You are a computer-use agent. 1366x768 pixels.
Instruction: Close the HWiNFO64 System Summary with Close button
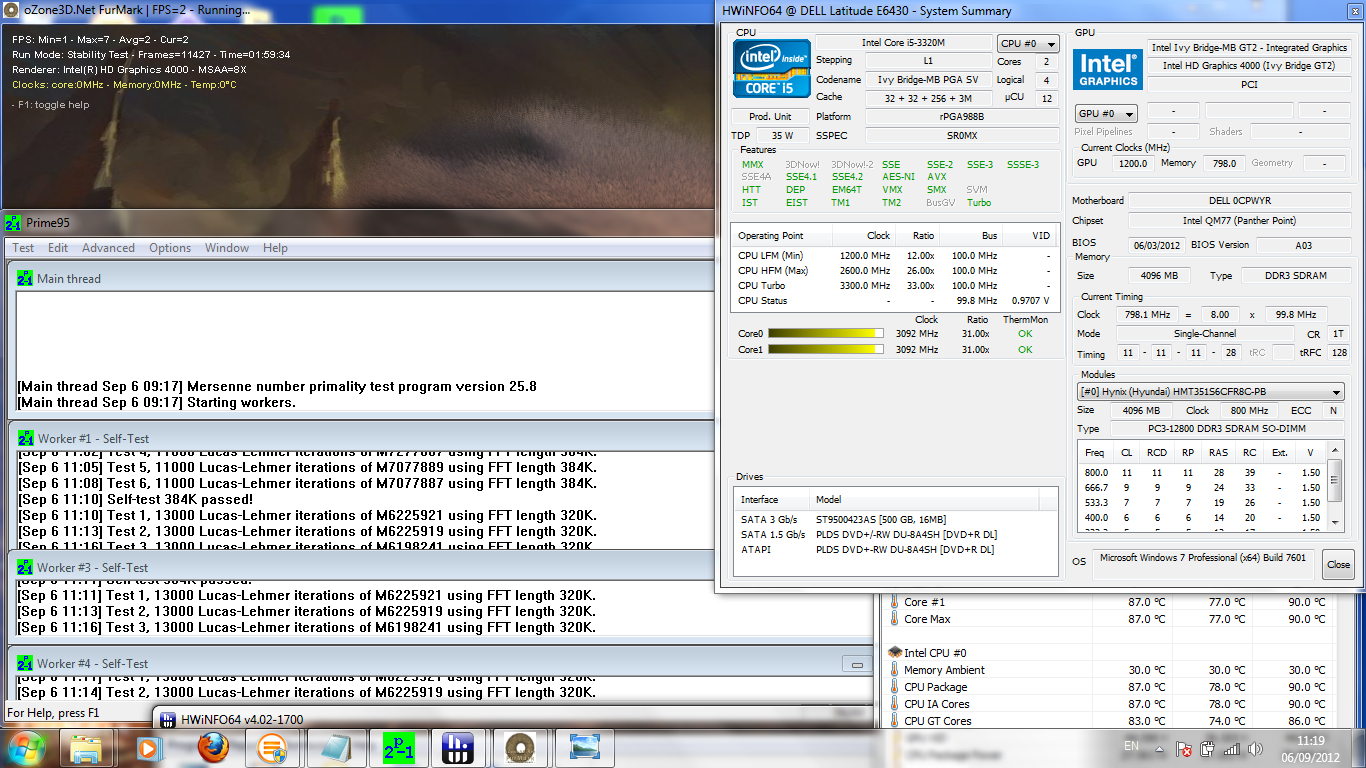(1338, 564)
